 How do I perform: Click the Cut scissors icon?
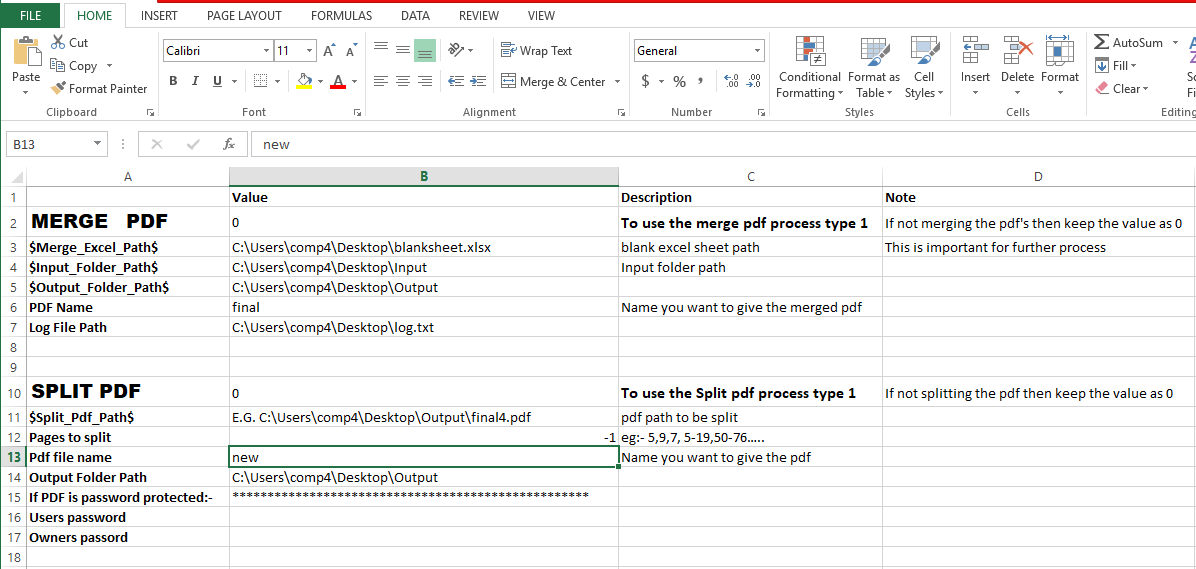coord(57,43)
